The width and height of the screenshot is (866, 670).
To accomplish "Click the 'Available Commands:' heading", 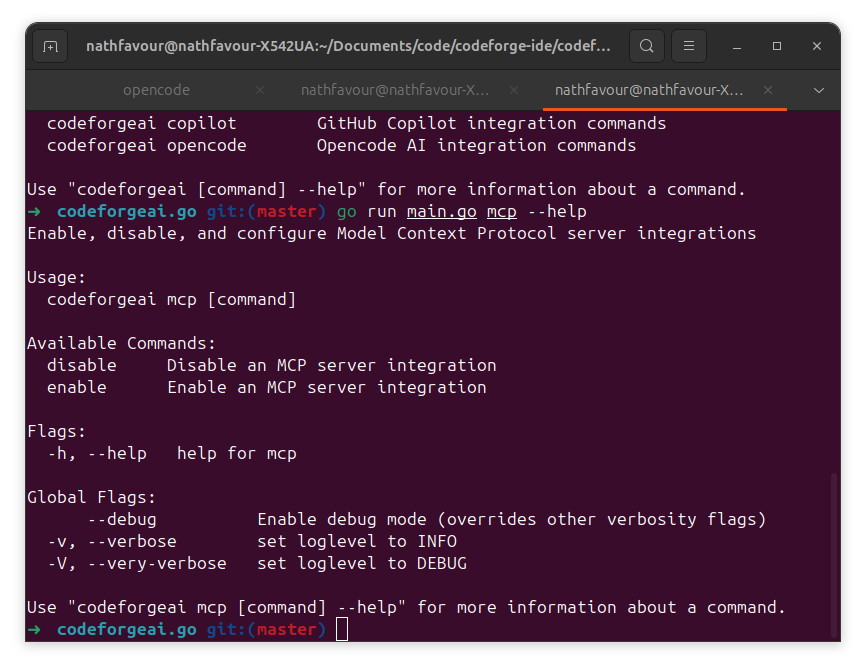I will click(122, 343).
